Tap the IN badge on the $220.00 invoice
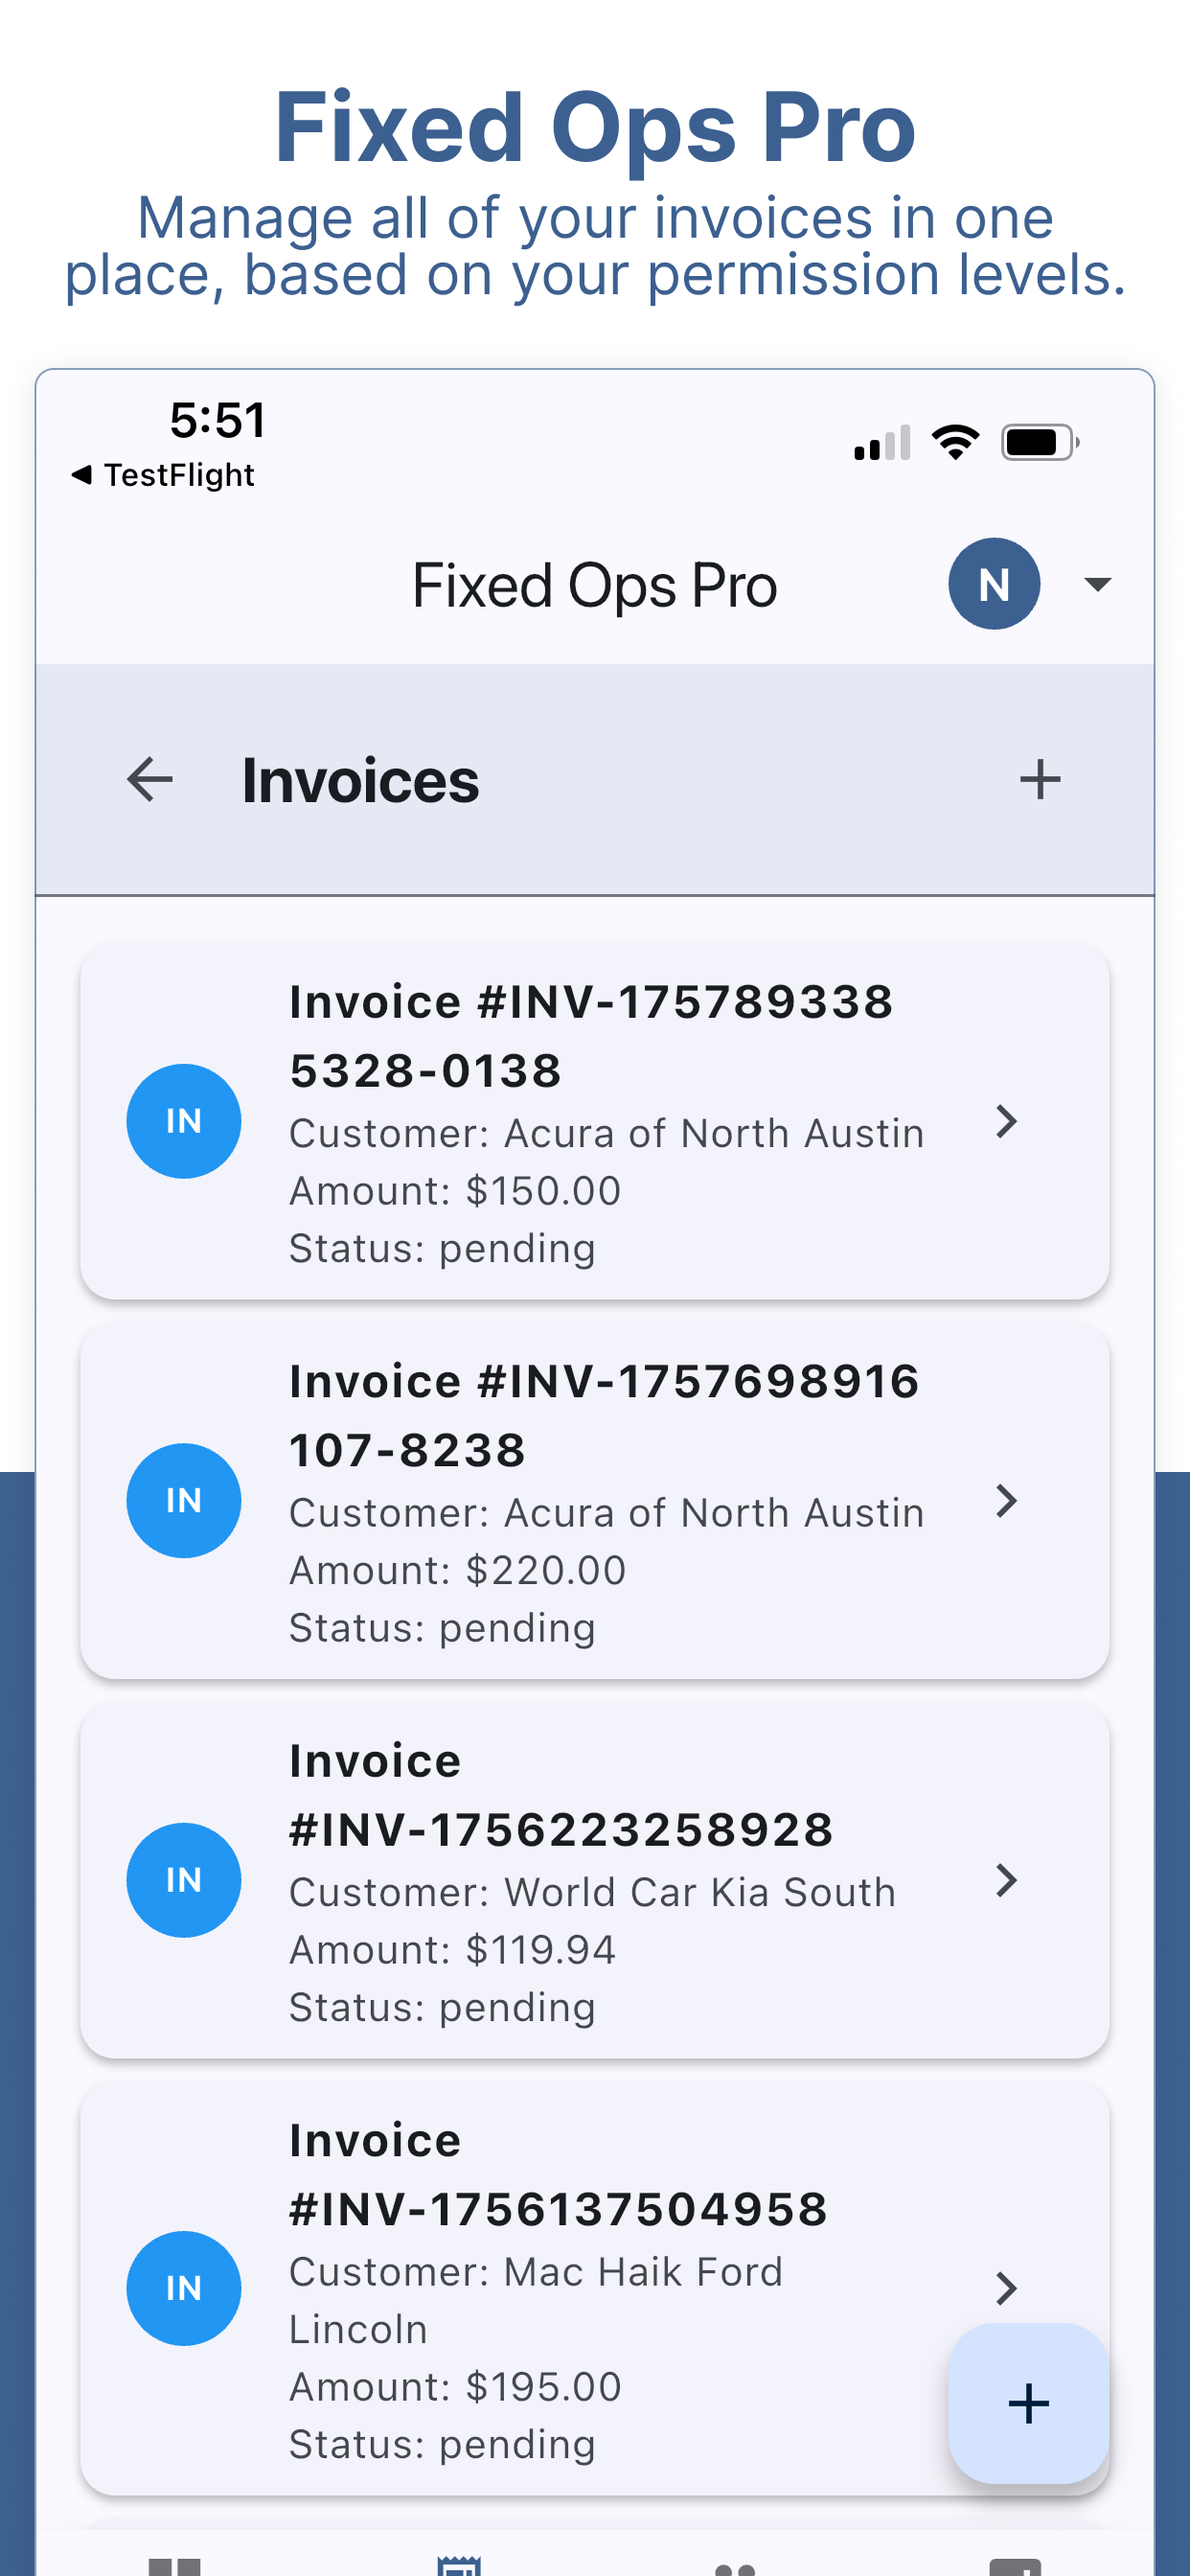The height and width of the screenshot is (2576, 1190). coord(184,1500)
